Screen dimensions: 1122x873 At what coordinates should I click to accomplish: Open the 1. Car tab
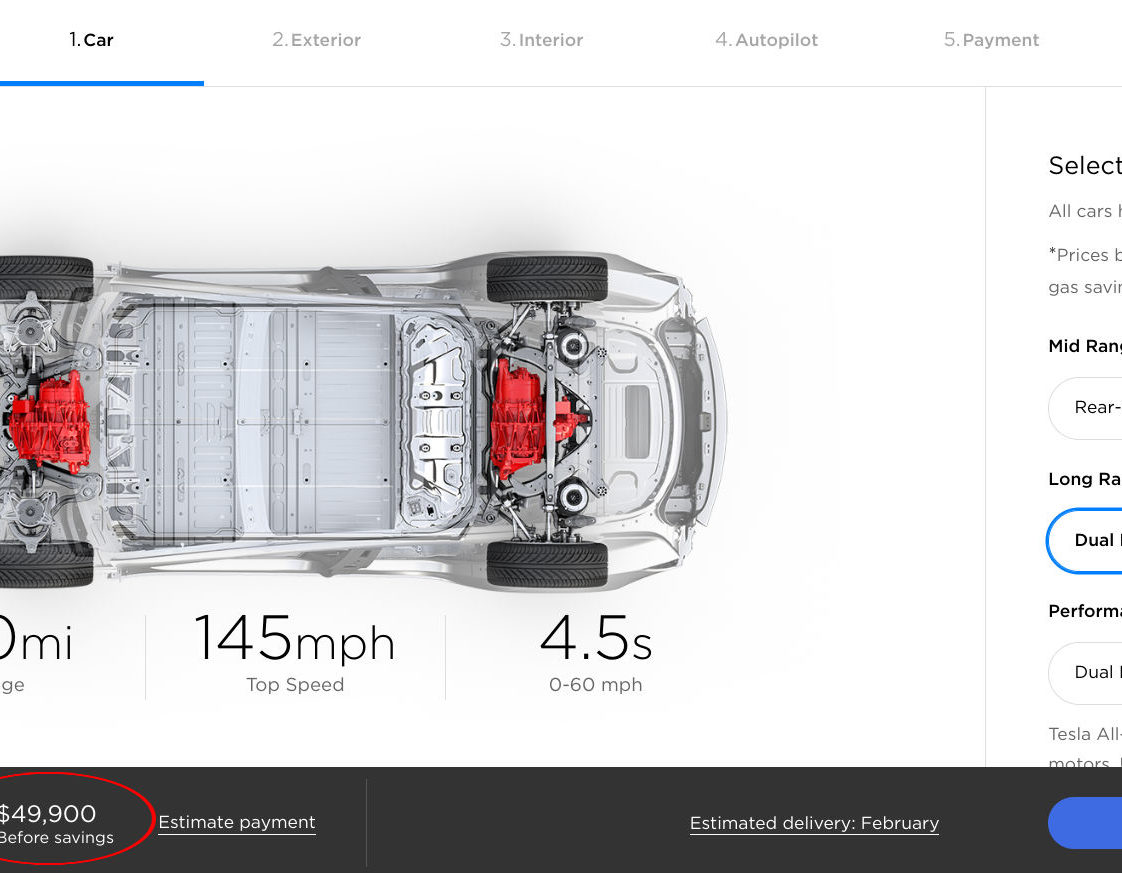[91, 40]
